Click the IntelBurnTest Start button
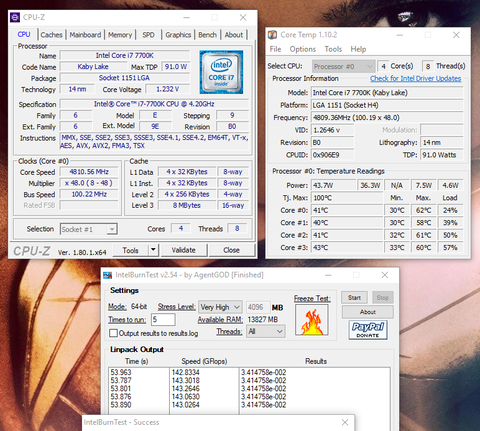The height and width of the screenshot is (431, 480). point(354,297)
